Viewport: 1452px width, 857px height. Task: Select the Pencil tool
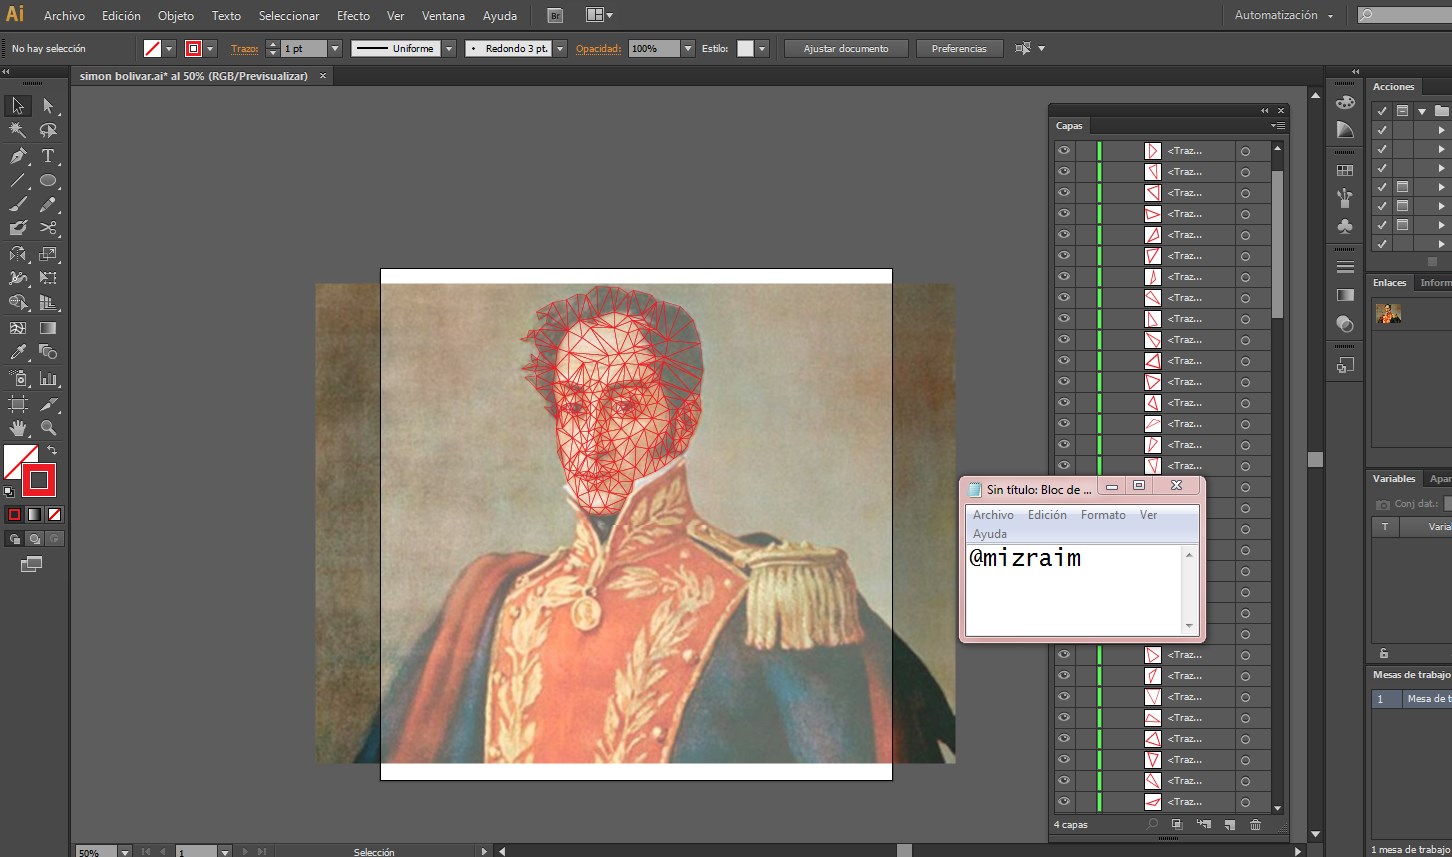click(x=48, y=204)
